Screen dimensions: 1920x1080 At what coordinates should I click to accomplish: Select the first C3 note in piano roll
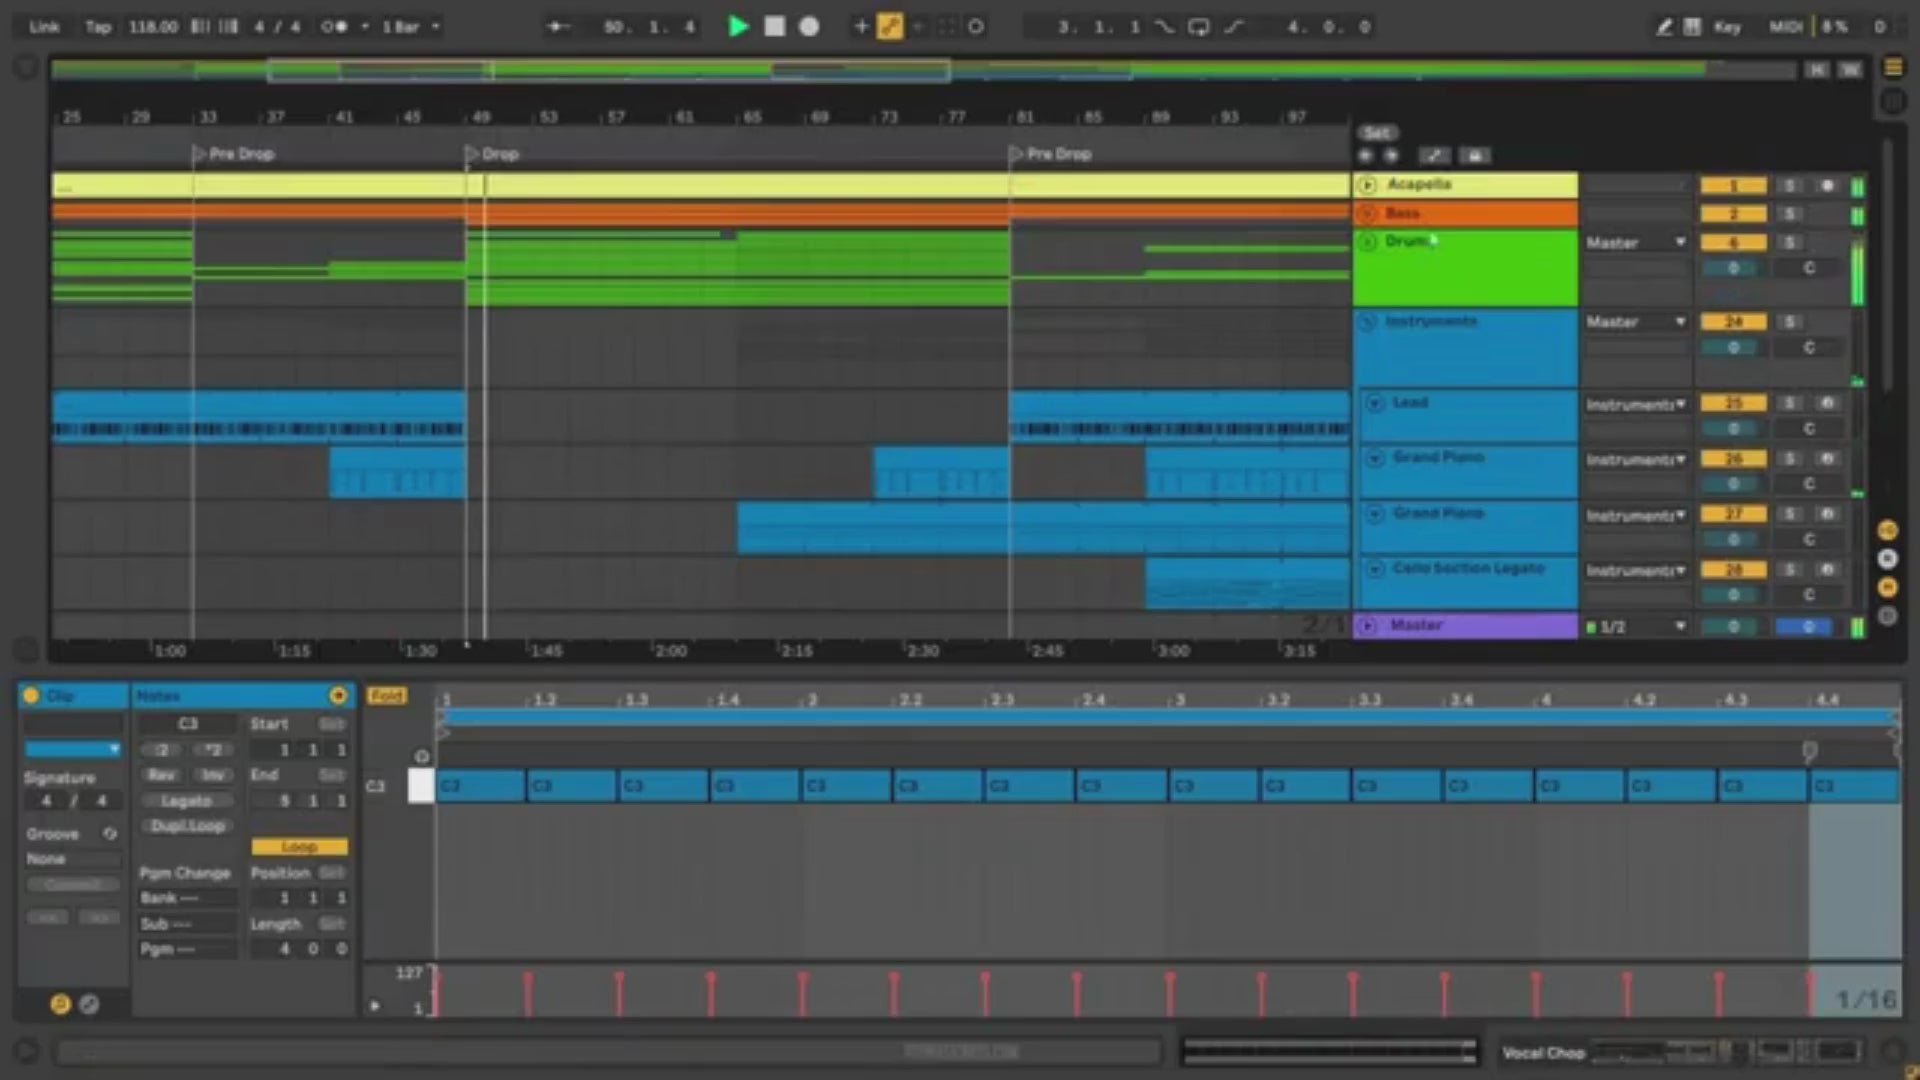pos(481,786)
